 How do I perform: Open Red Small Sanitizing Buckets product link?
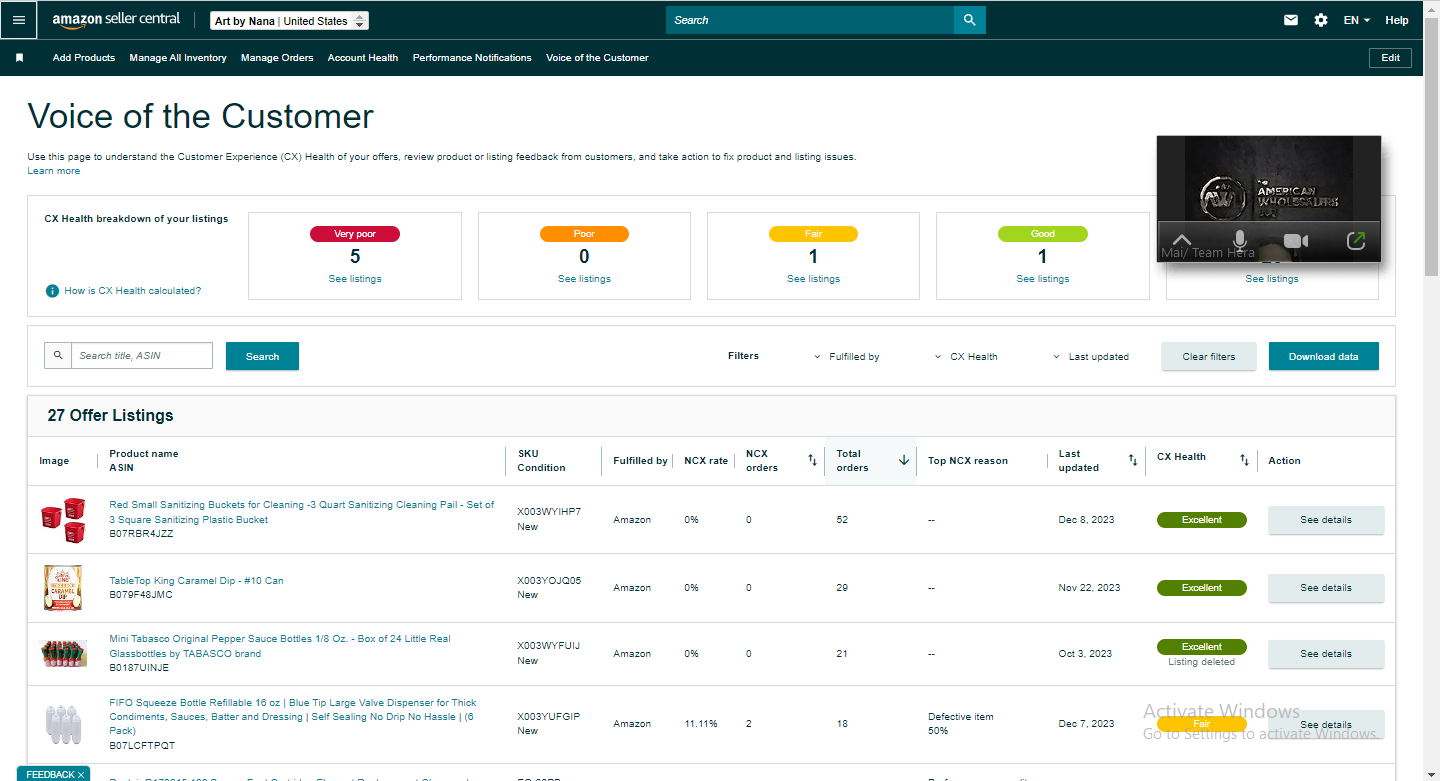(302, 512)
